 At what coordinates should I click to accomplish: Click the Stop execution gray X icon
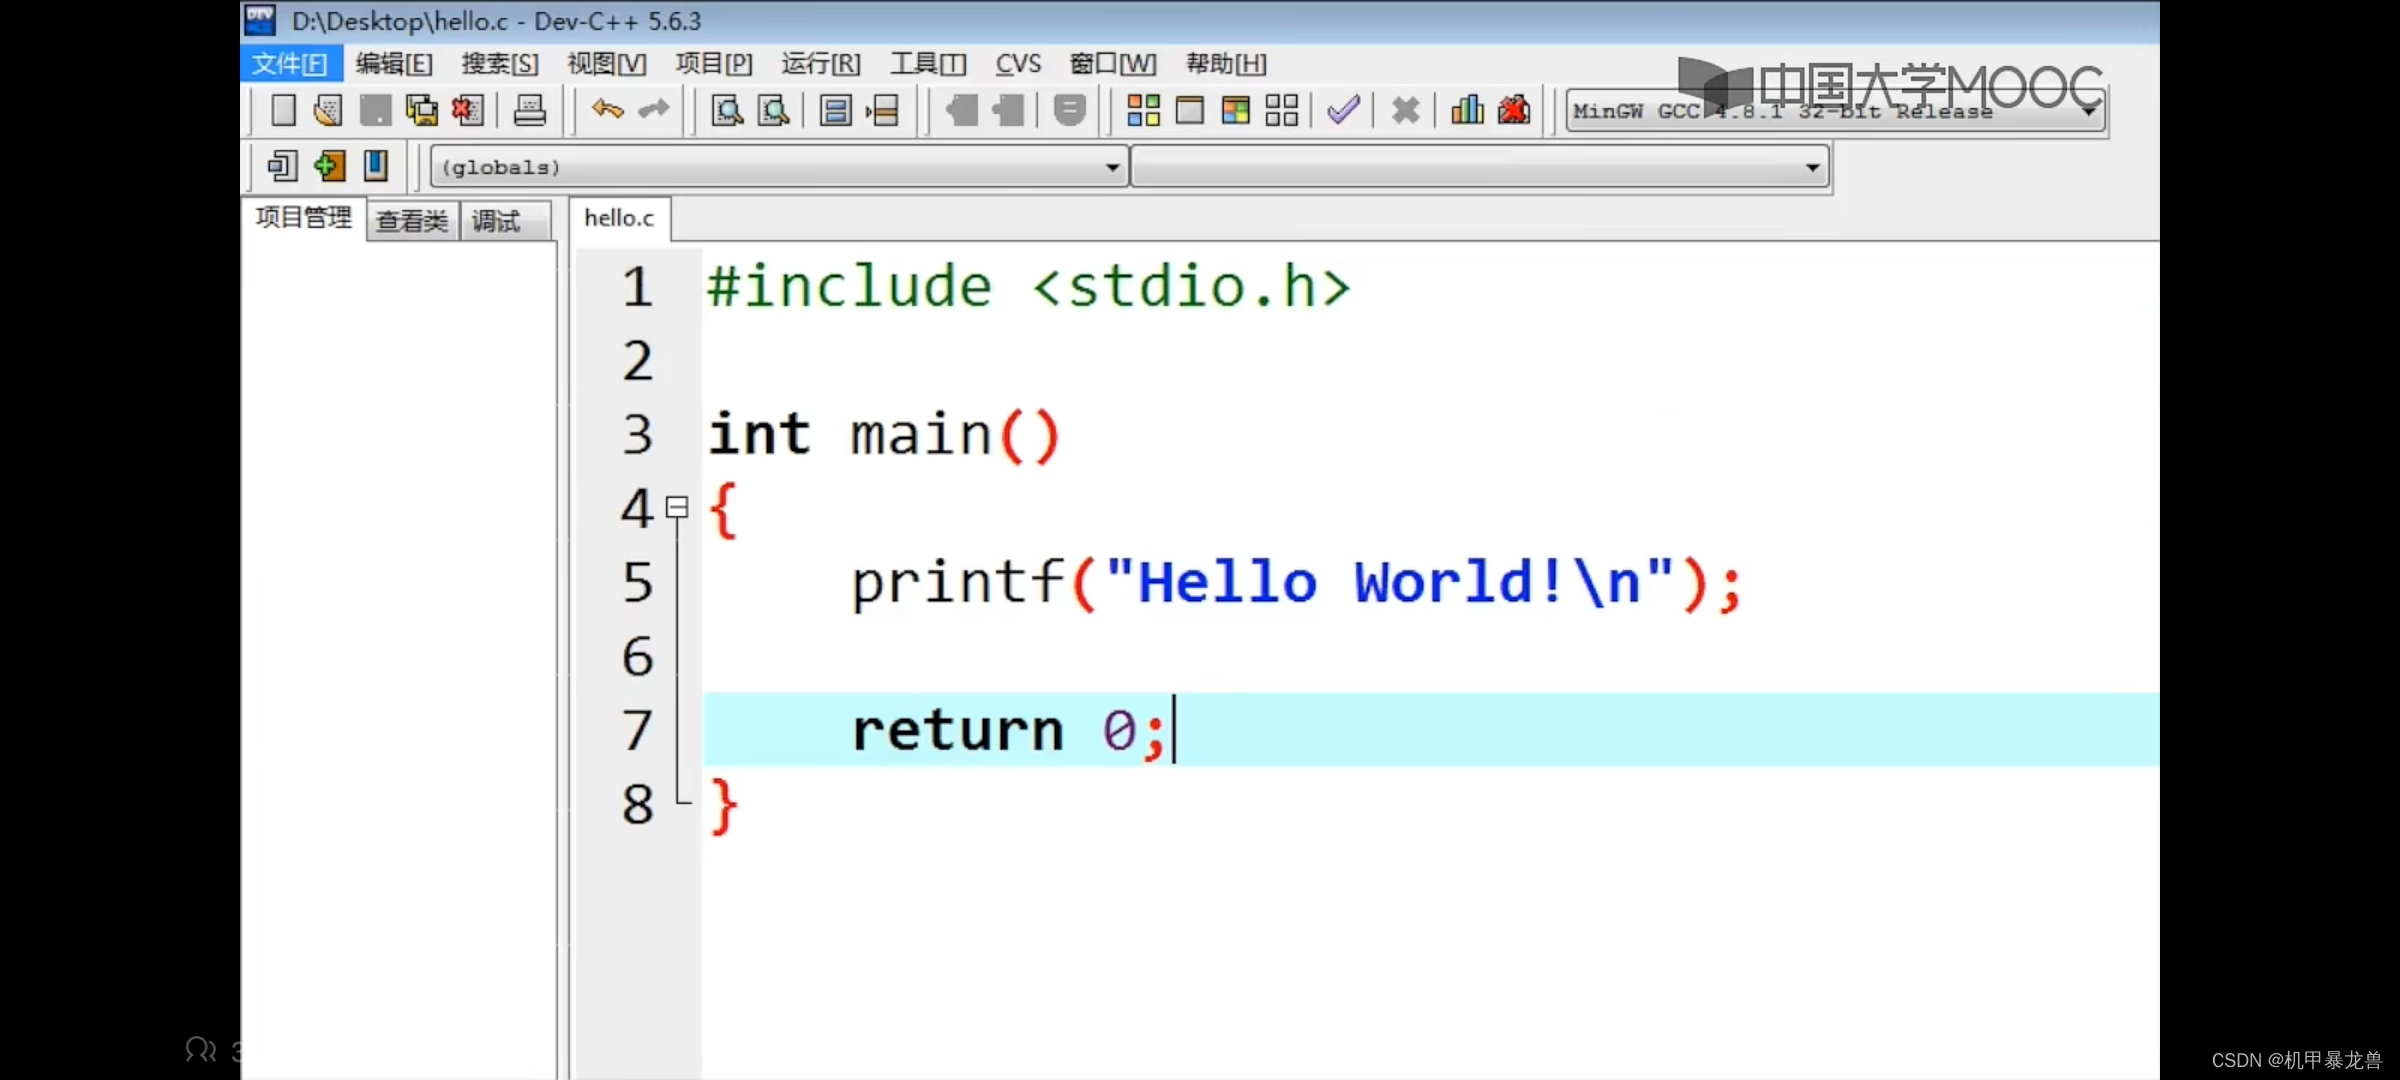point(1406,110)
